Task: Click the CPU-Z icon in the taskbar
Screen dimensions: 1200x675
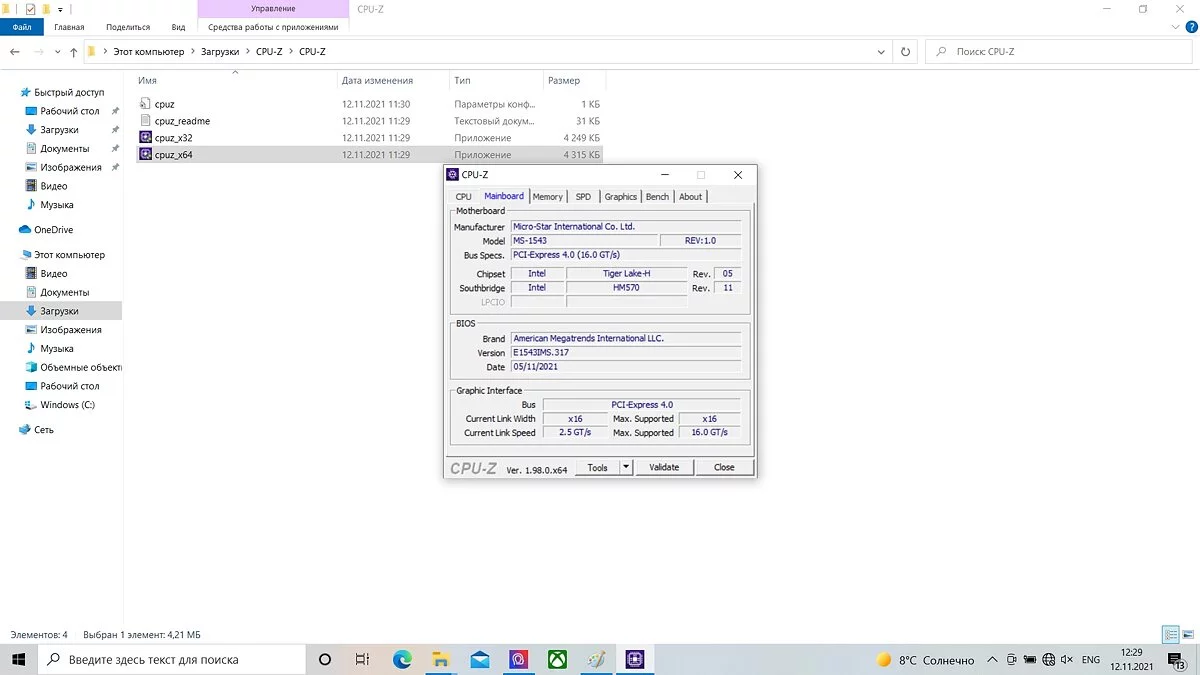Action: (634, 660)
